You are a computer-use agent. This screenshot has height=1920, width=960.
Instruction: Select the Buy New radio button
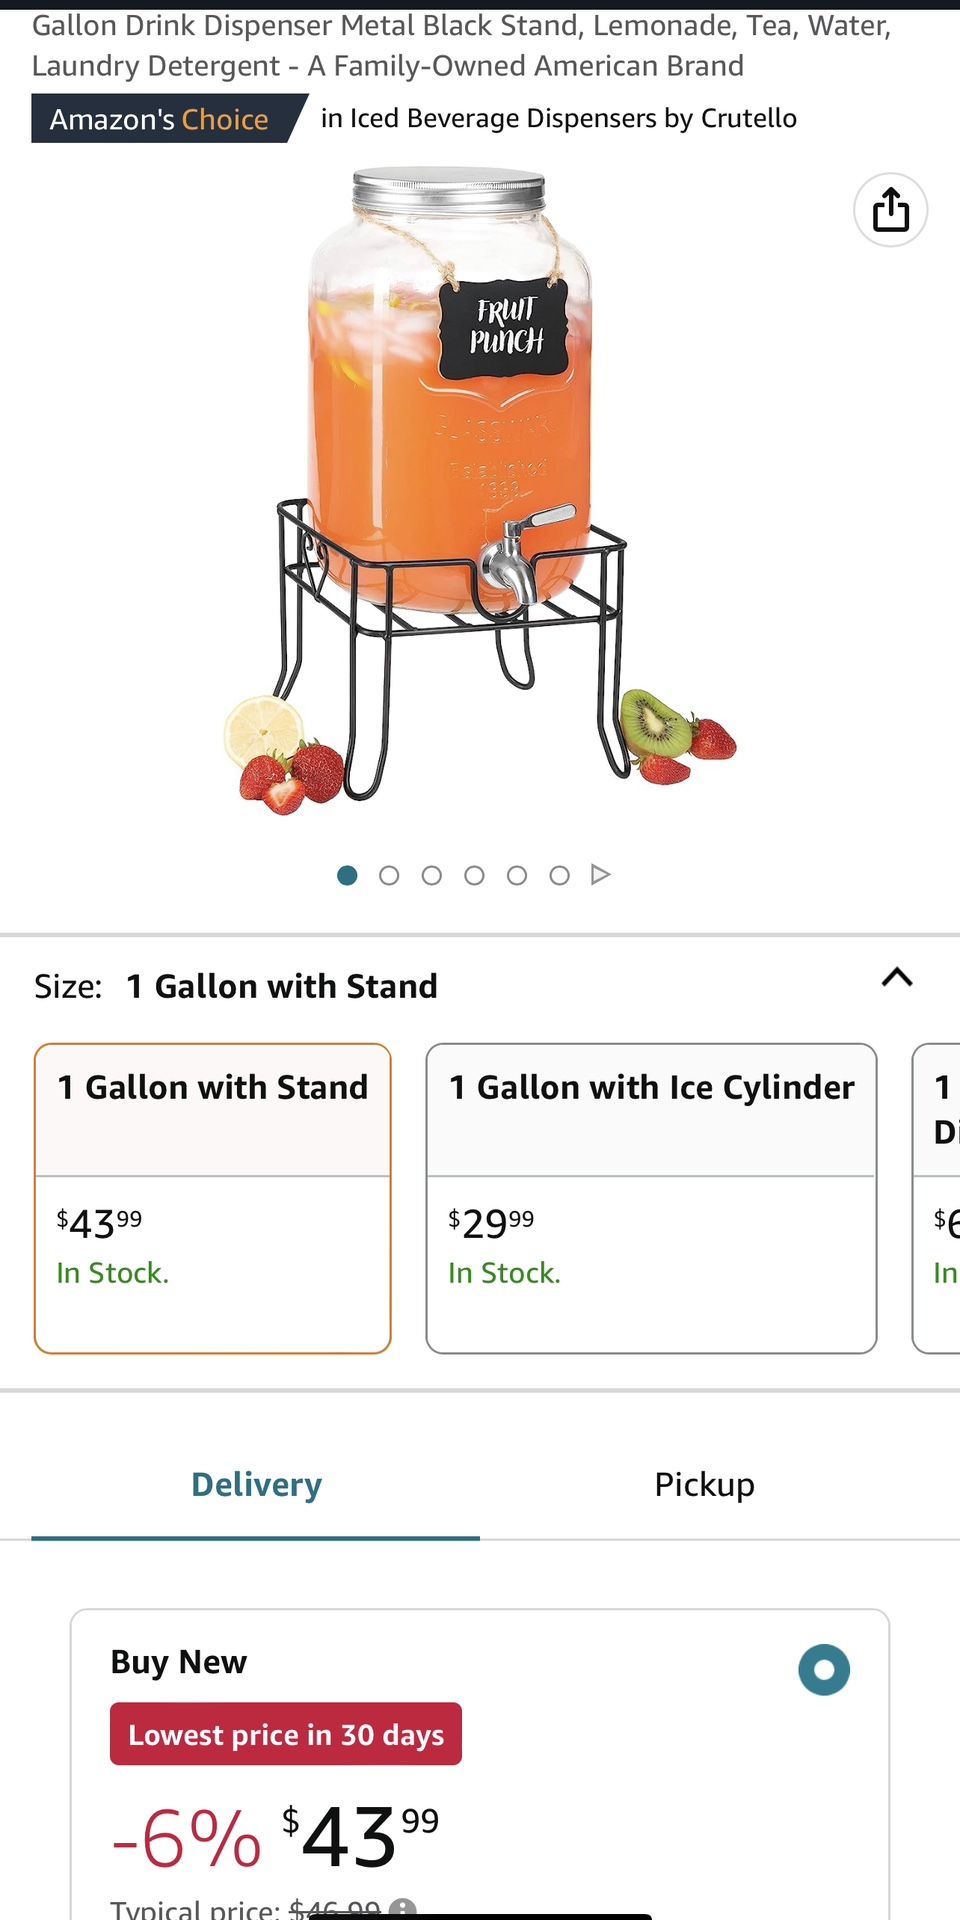pyautogui.click(x=824, y=1670)
